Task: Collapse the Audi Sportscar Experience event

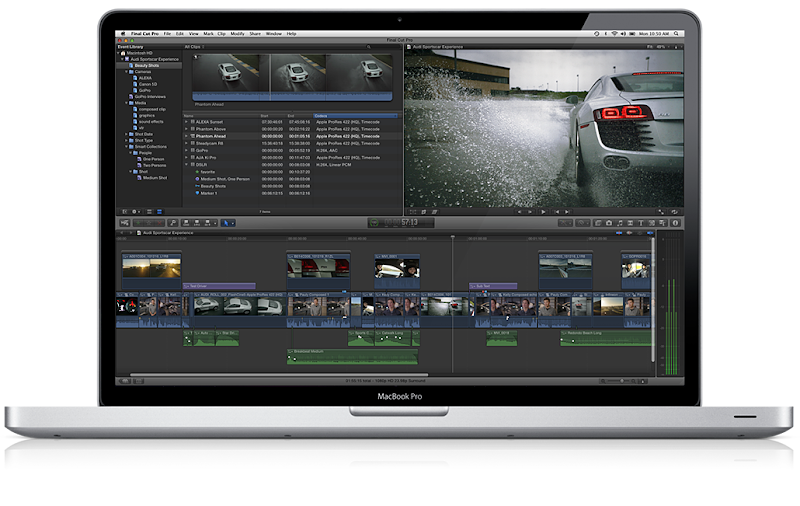Action: click(x=122, y=59)
